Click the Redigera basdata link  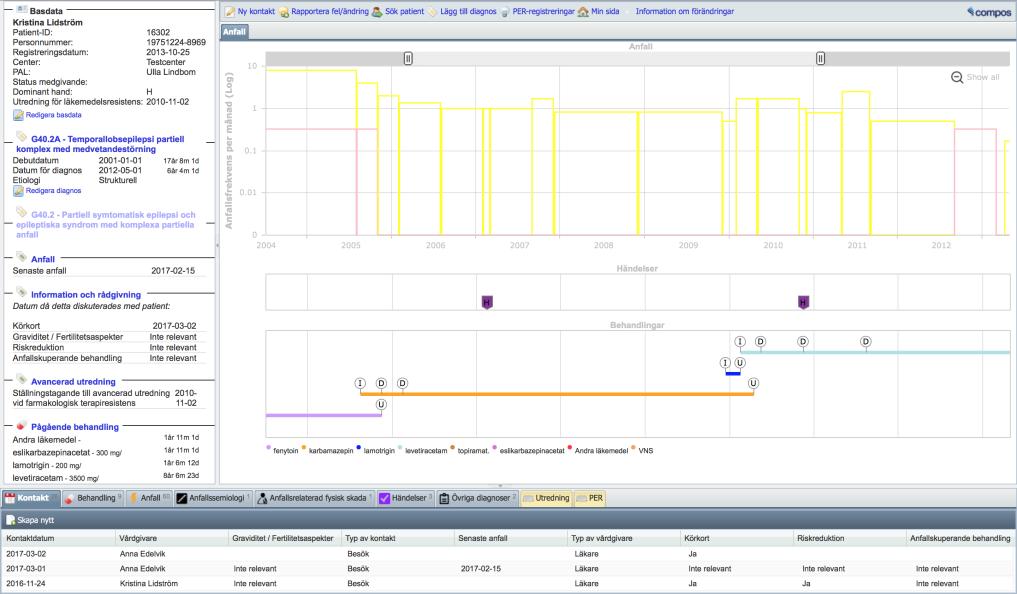click(54, 115)
